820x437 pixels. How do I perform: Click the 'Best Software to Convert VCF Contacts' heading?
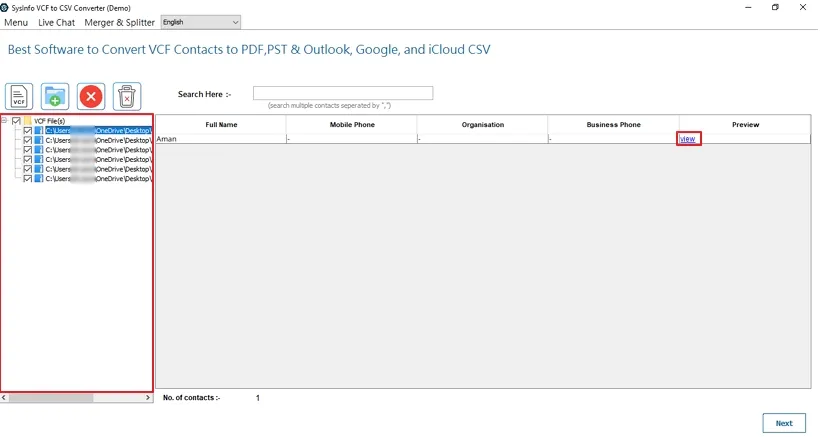pos(249,50)
